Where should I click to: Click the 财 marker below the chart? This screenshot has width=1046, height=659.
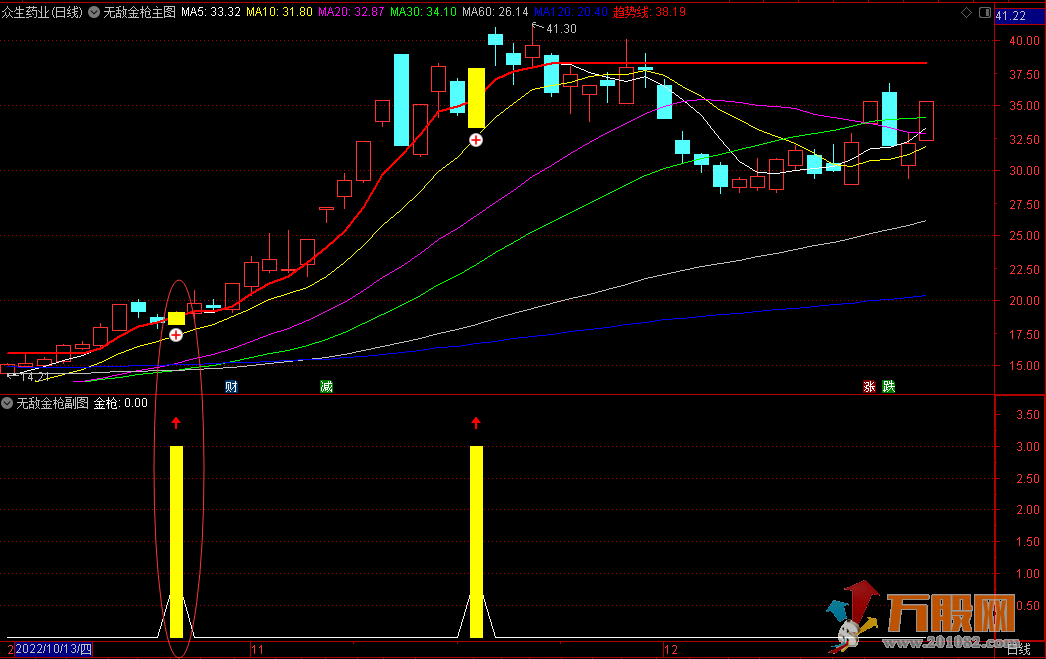pyautogui.click(x=231, y=386)
